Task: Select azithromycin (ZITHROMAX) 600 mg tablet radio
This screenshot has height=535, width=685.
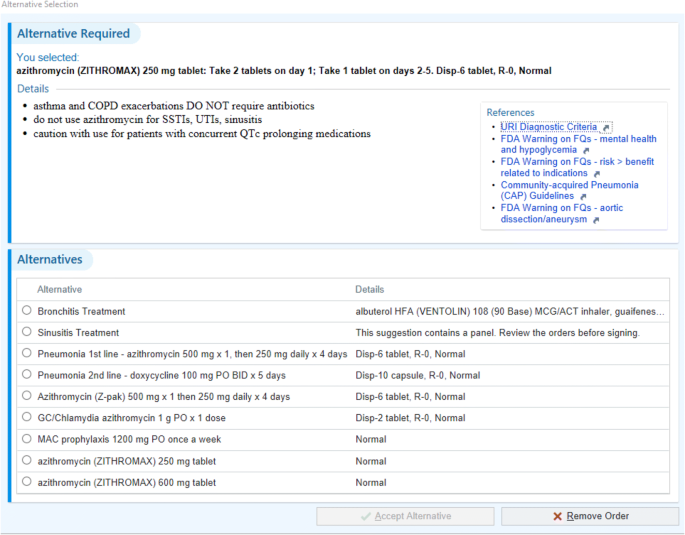Action: 27,482
